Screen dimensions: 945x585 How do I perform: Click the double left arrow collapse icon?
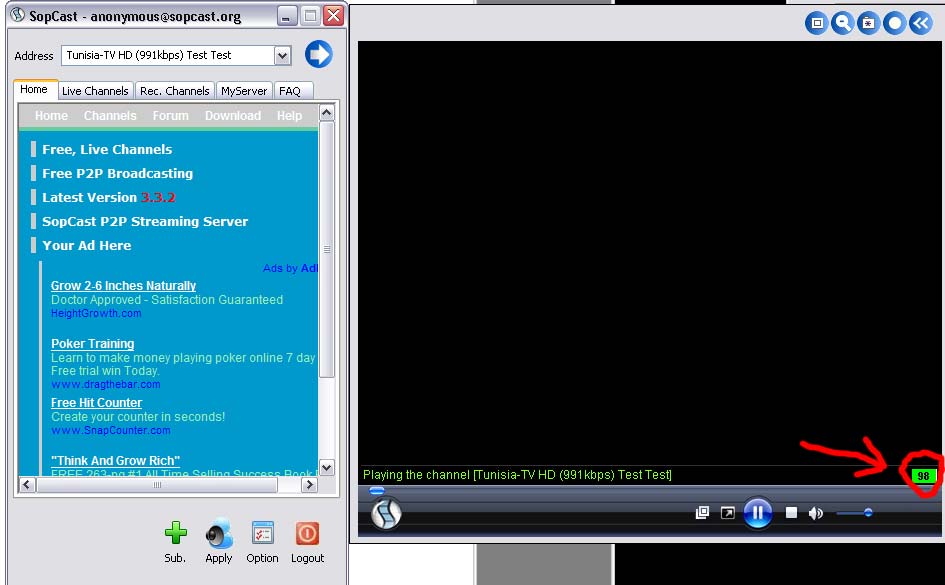(x=921, y=23)
